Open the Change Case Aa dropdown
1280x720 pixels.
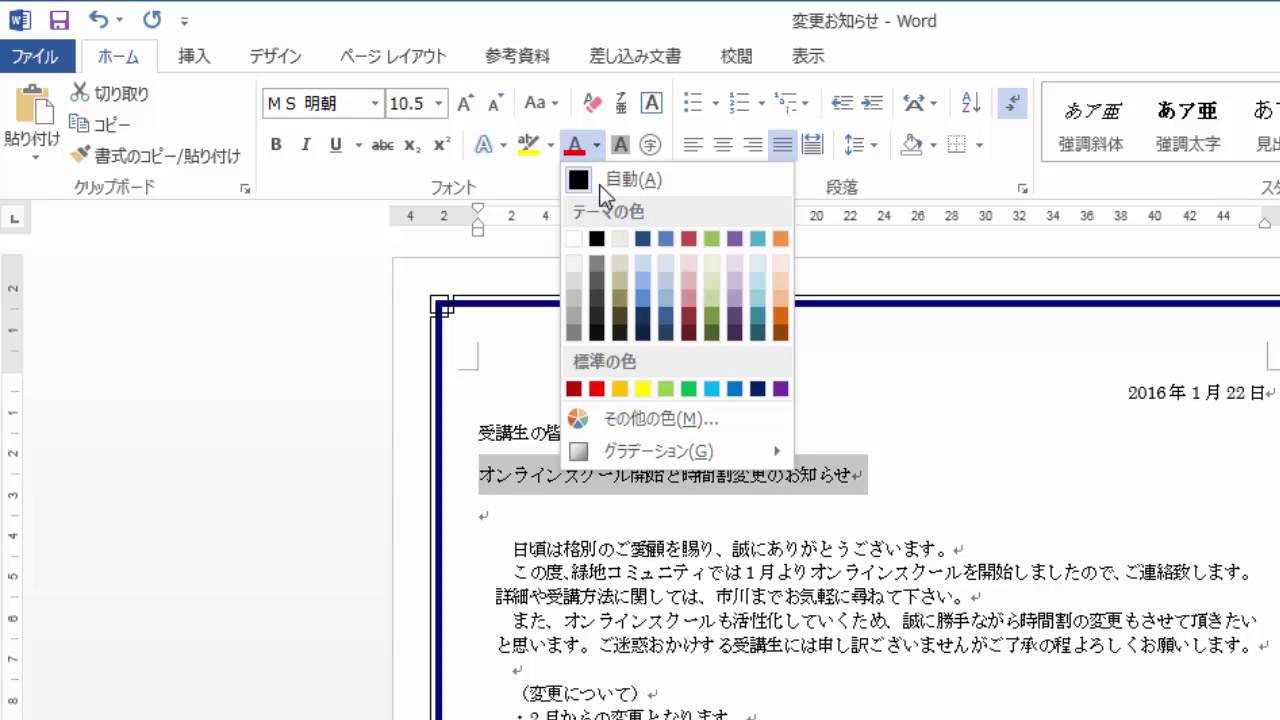click(541, 103)
